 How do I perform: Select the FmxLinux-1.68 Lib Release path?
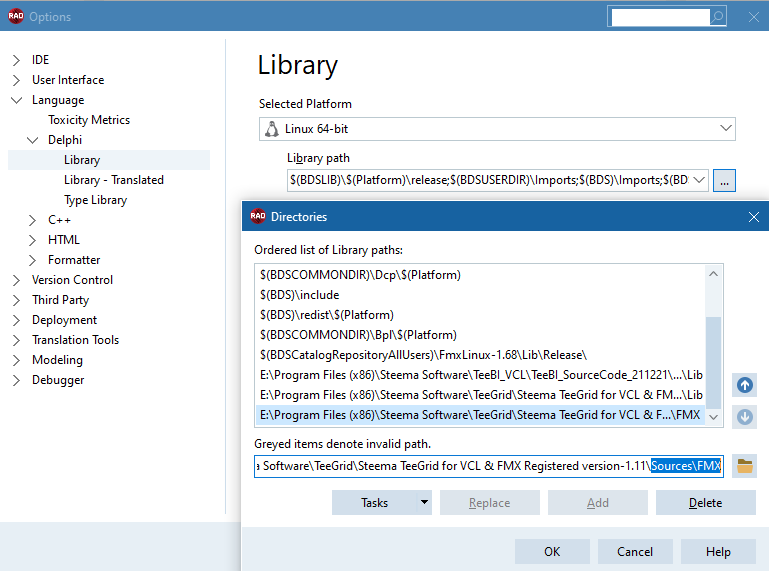(480, 355)
